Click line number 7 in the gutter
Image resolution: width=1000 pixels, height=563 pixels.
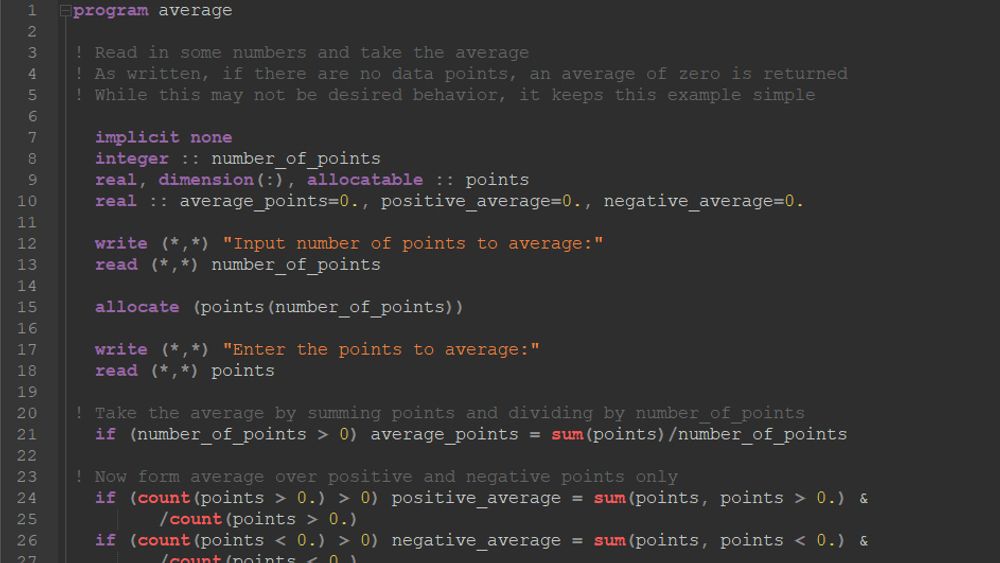[x=31, y=137]
